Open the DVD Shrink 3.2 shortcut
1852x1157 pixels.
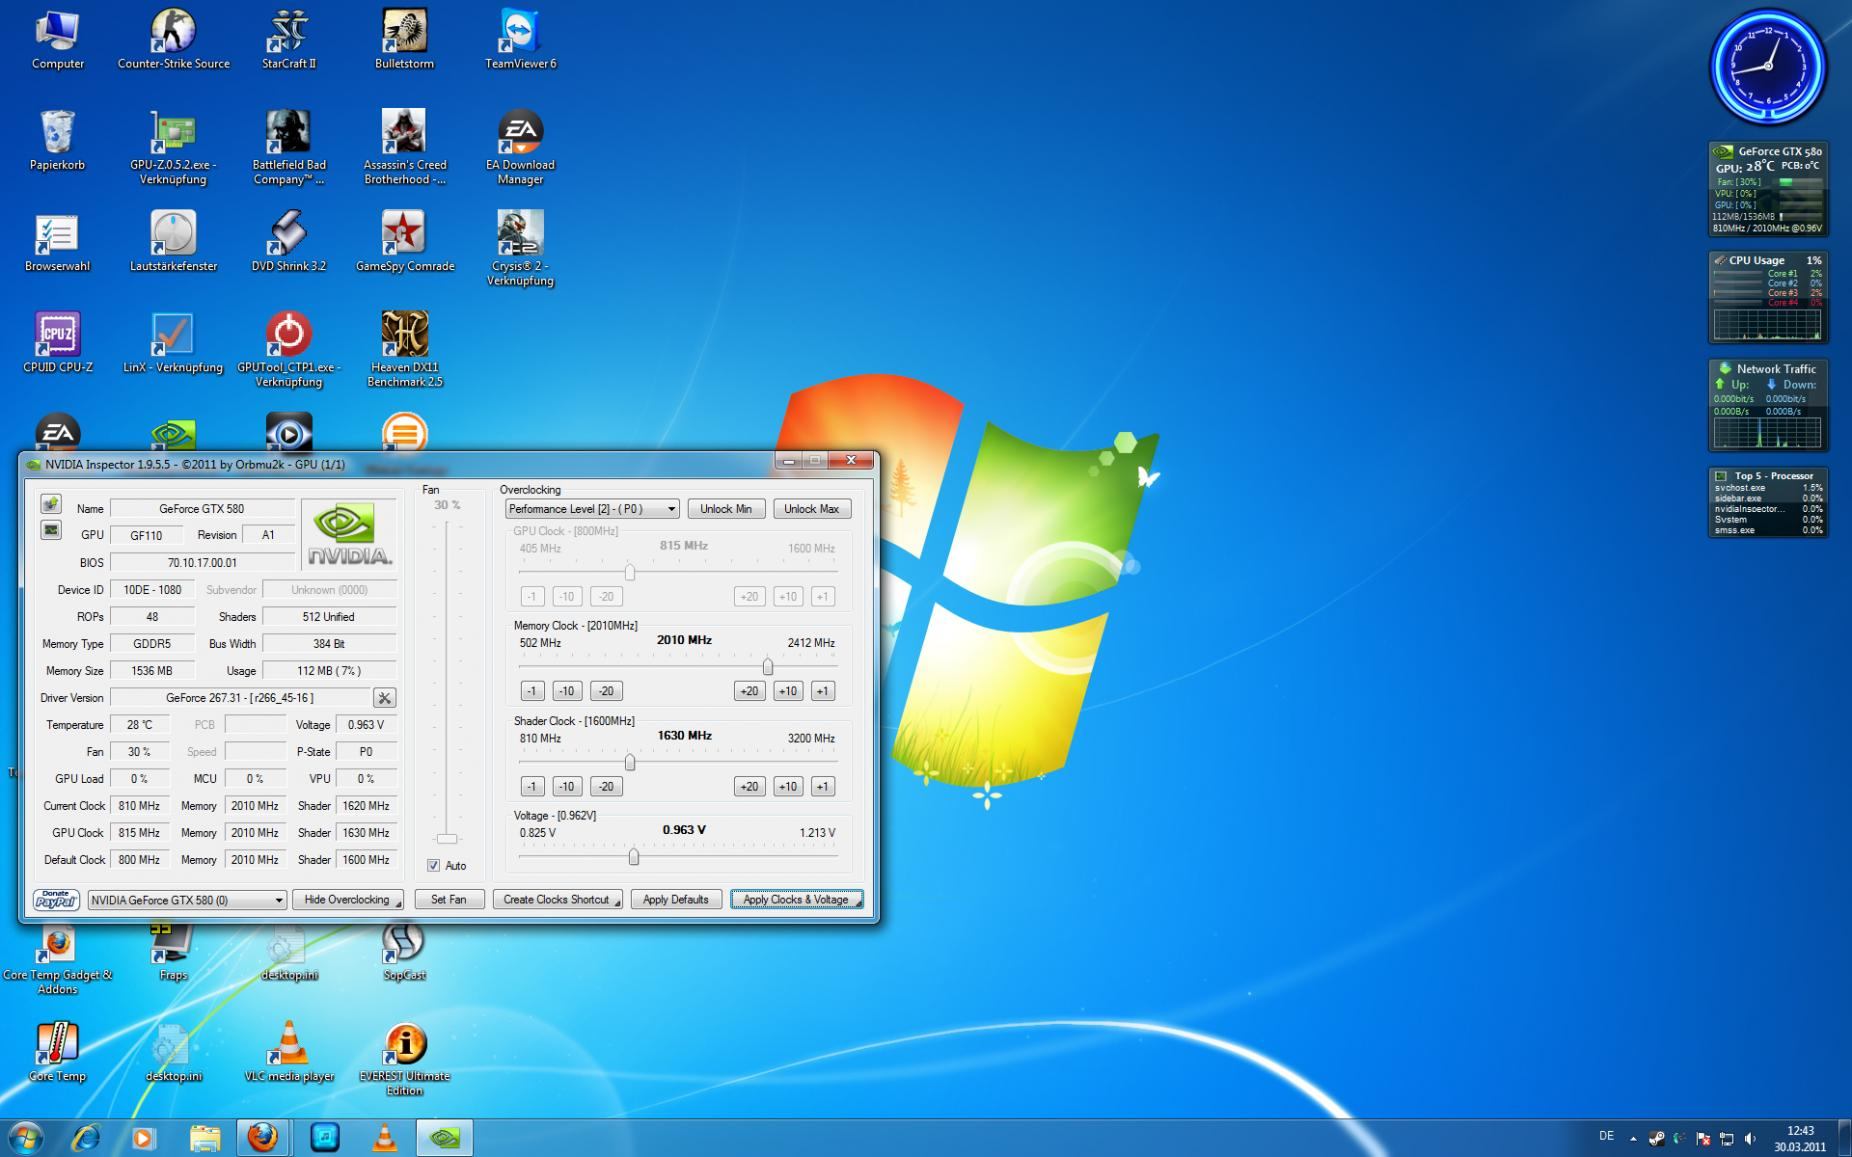point(288,241)
